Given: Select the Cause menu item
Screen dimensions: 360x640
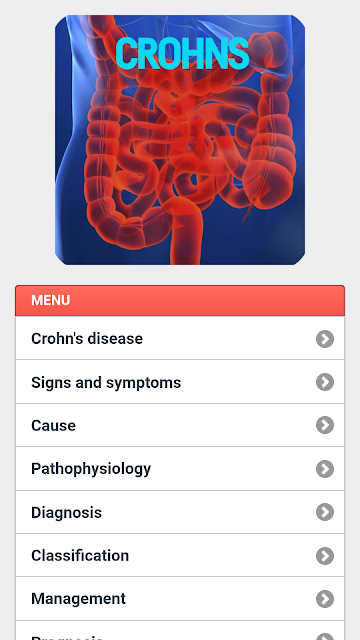Looking at the screenshot, I should tap(180, 425).
